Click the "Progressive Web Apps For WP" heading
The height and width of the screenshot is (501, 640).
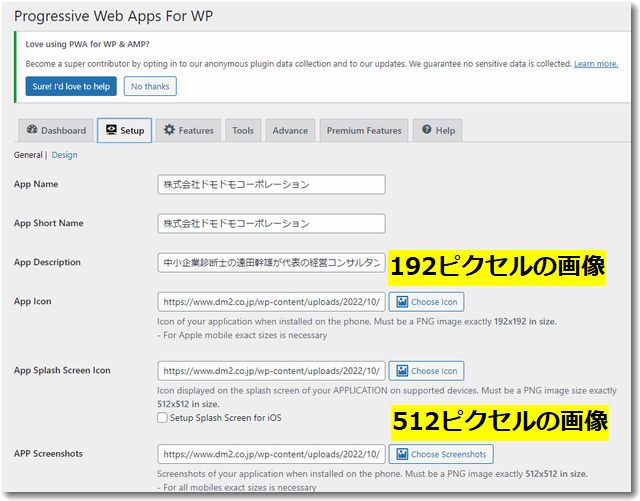click(x=113, y=16)
